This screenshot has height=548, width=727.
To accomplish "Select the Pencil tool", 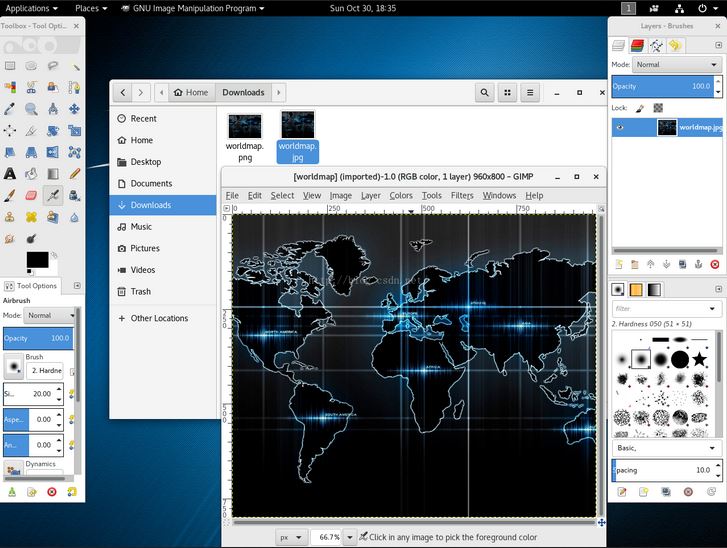I will (74, 174).
